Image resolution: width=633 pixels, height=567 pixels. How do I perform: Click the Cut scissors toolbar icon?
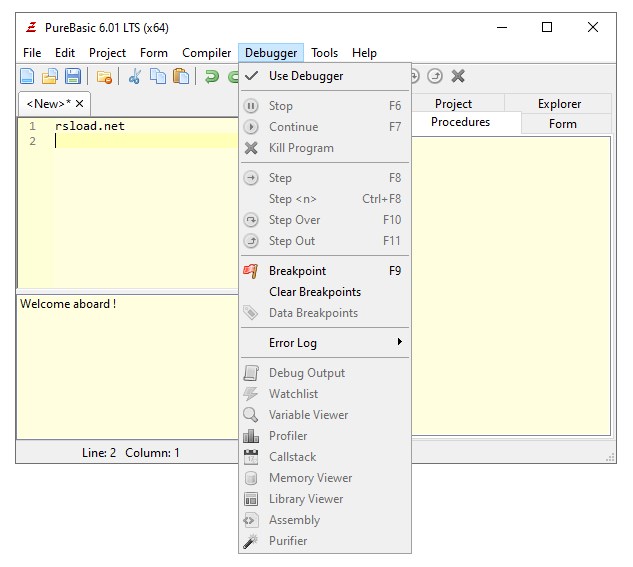(x=134, y=76)
